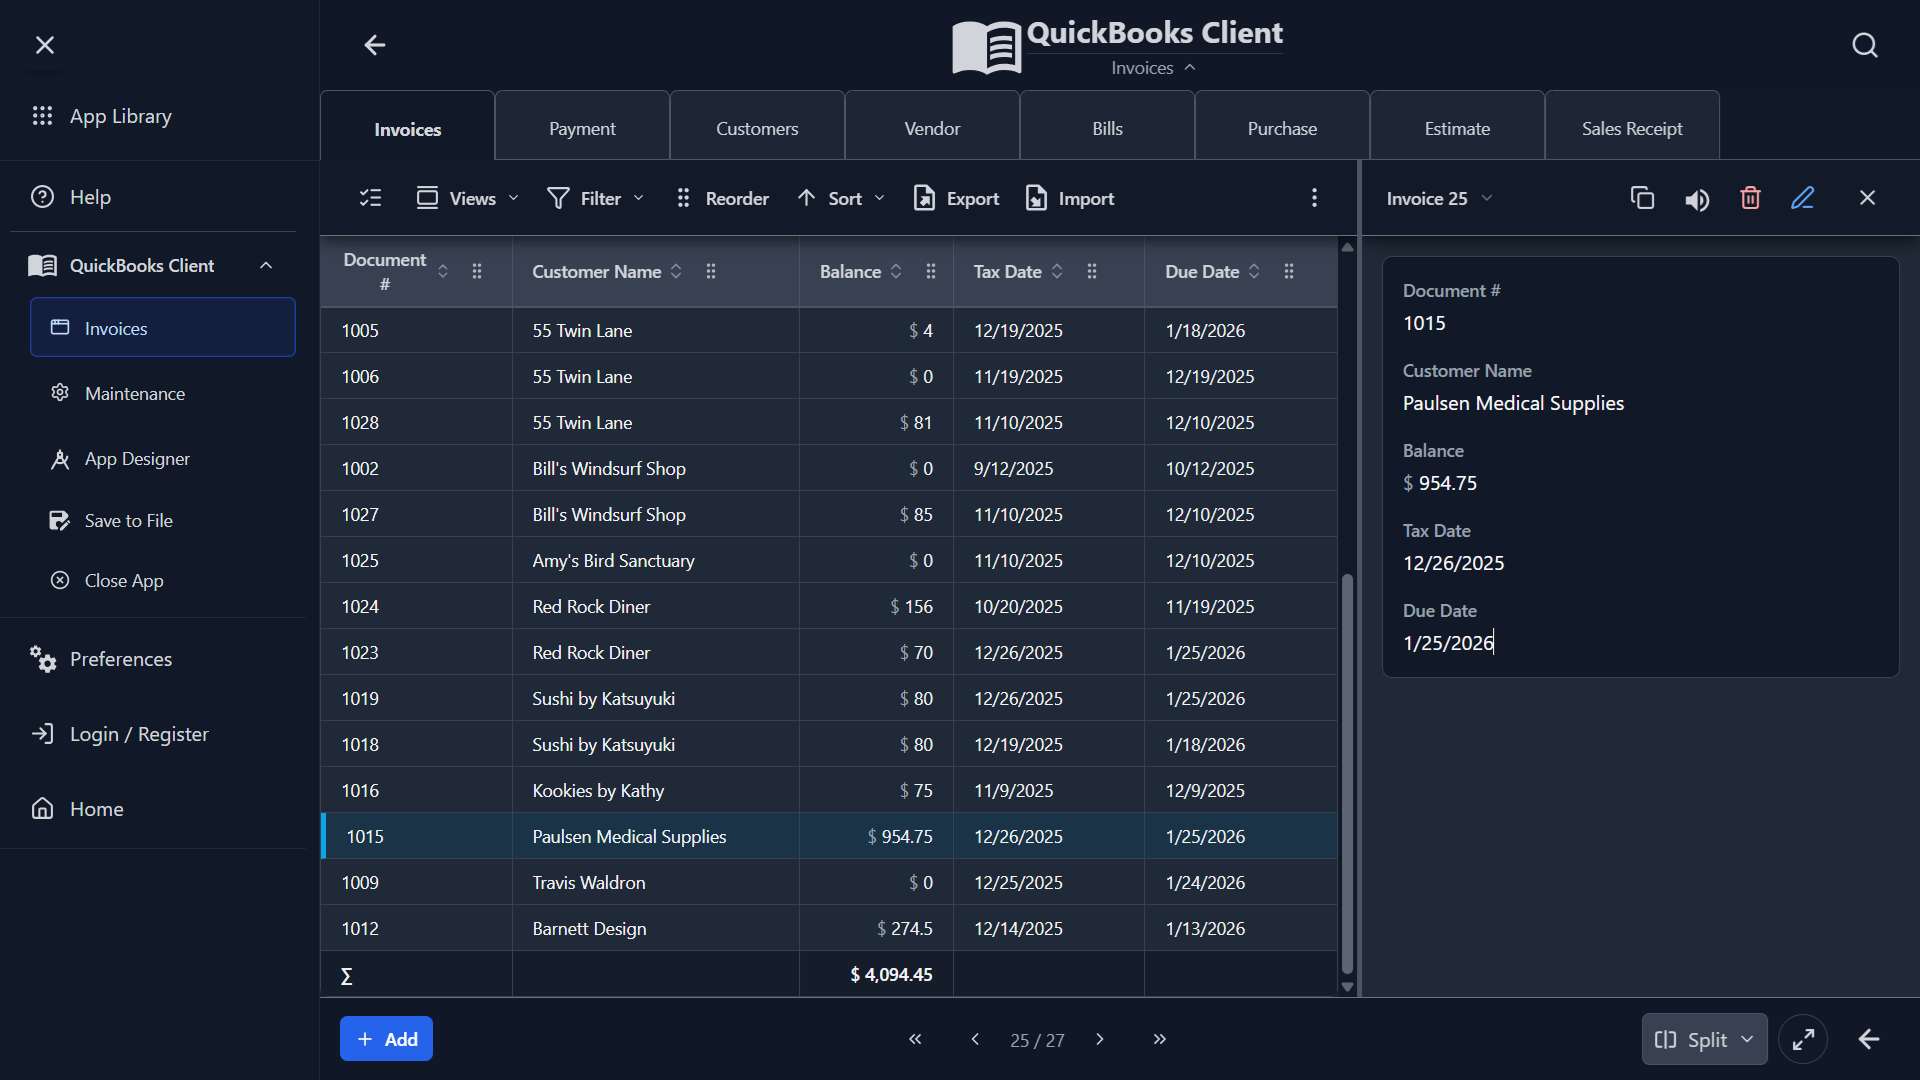Click the speaker read-aloud icon

point(1697,199)
